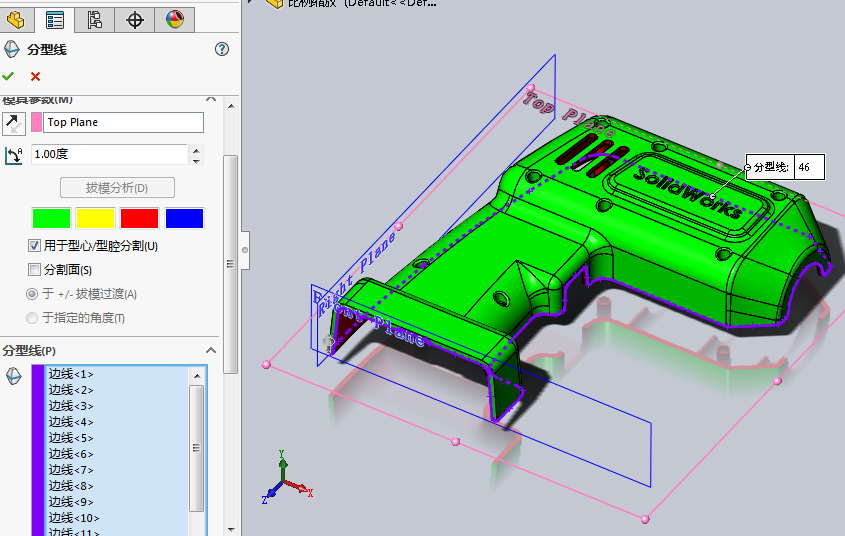This screenshot has height=536, width=845.
Task: Click the 拔模分析 draft analysis button
Action: (x=117, y=188)
